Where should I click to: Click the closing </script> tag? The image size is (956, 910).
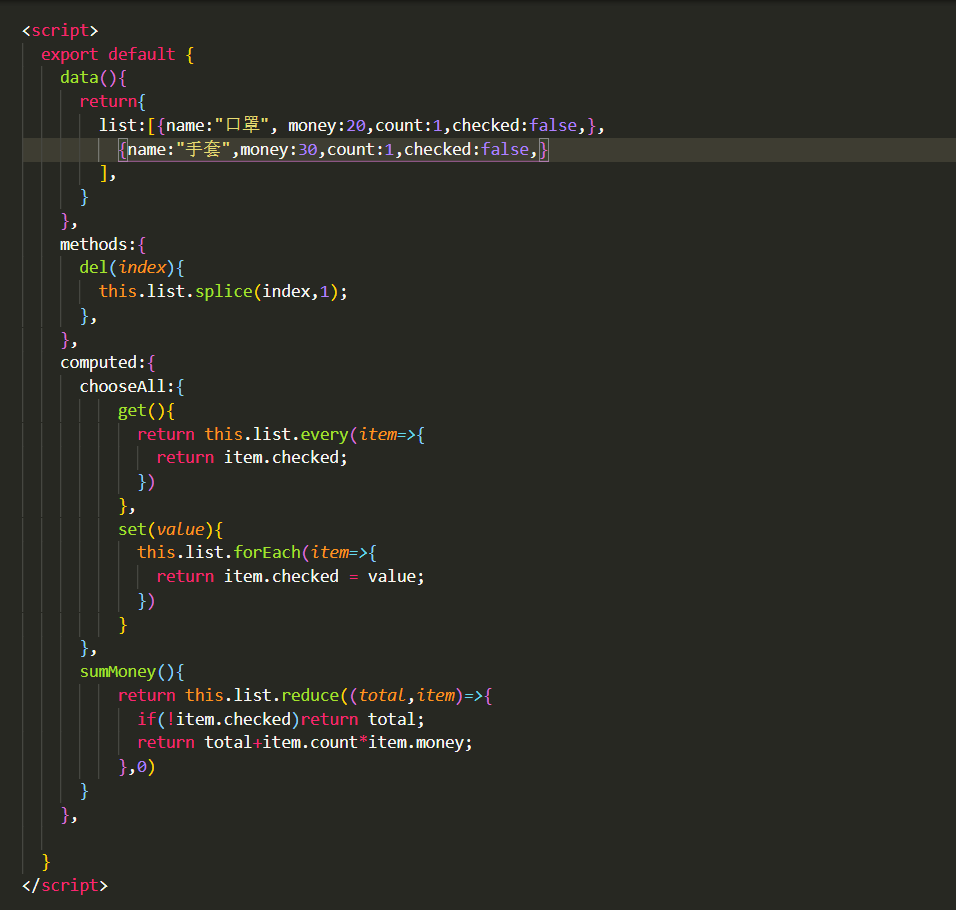click(x=65, y=885)
